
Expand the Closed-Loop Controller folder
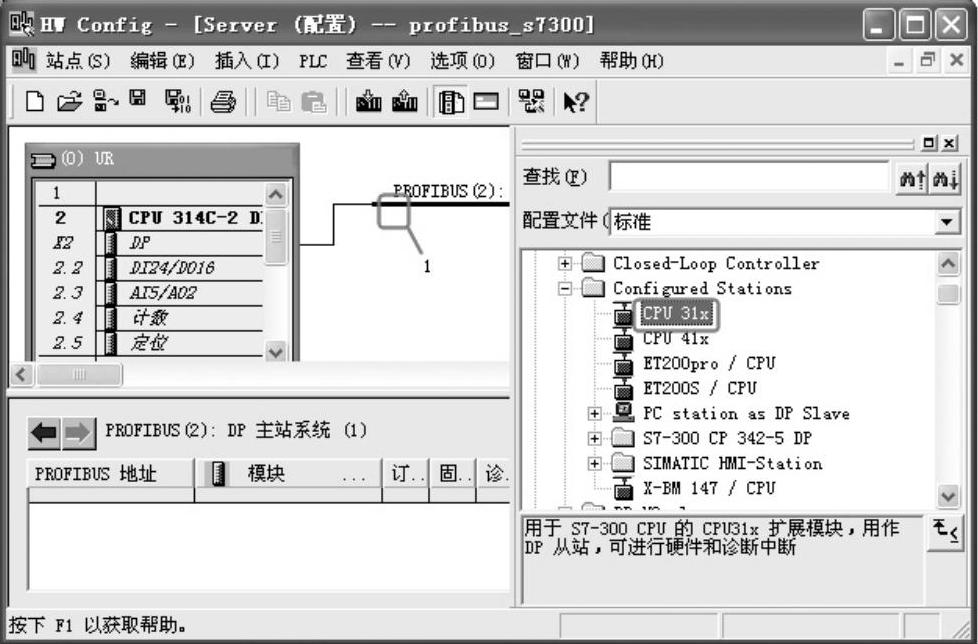click(x=564, y=263)
